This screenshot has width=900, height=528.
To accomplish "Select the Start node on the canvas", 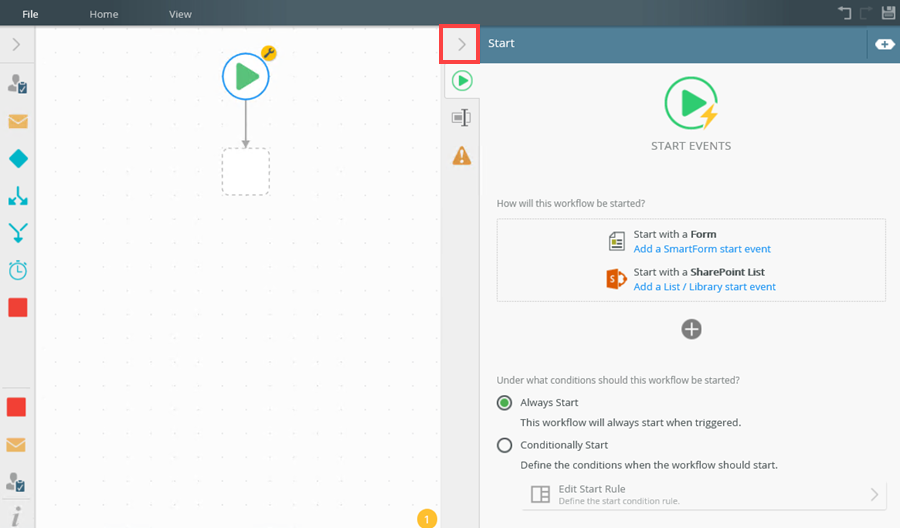I will [x=246, y=76].
